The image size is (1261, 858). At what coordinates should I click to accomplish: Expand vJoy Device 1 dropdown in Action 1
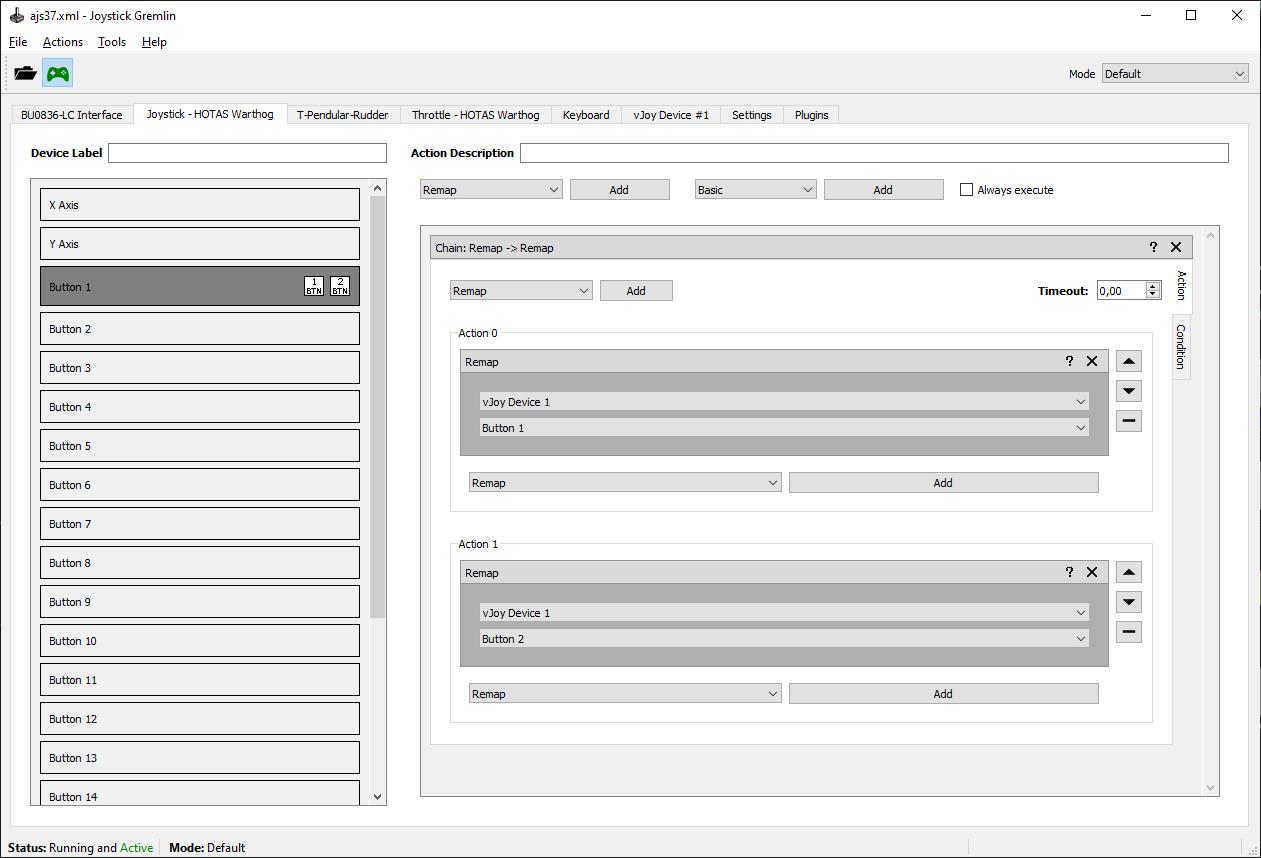coord(784,613)
